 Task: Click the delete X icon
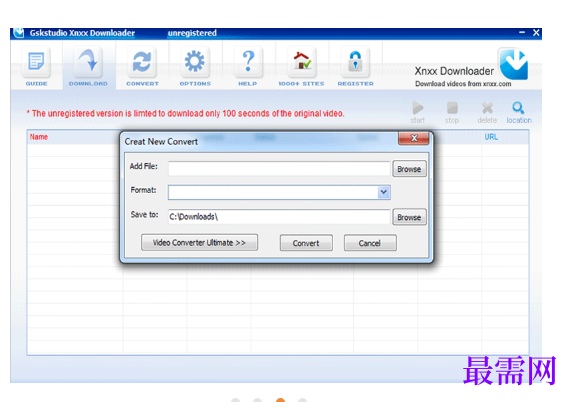(x=487, y=108)
